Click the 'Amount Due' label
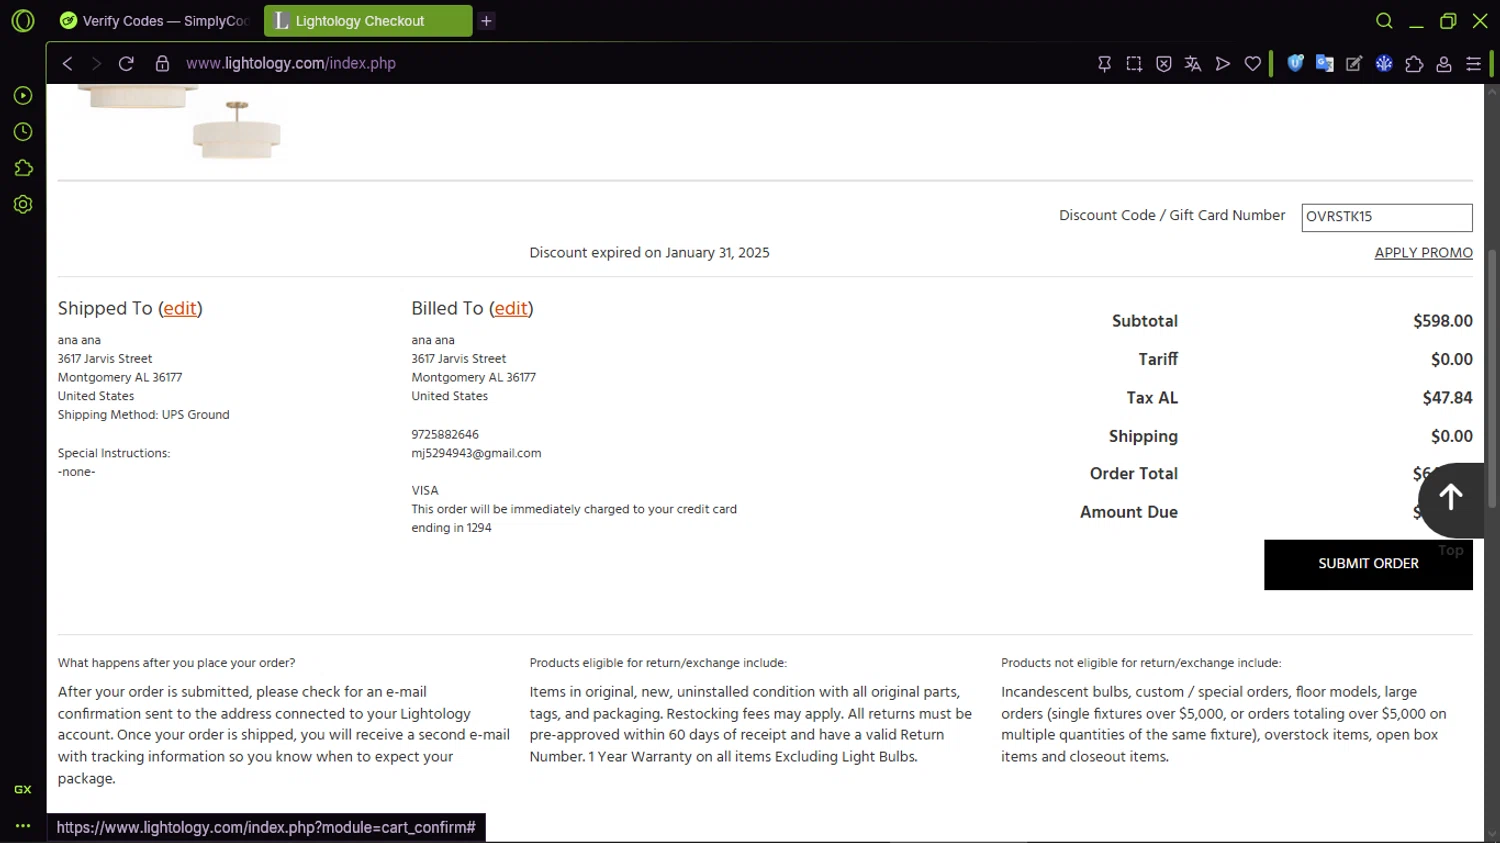The image size is (1500, 843). pyautogui.click(x=1128, y=512)
